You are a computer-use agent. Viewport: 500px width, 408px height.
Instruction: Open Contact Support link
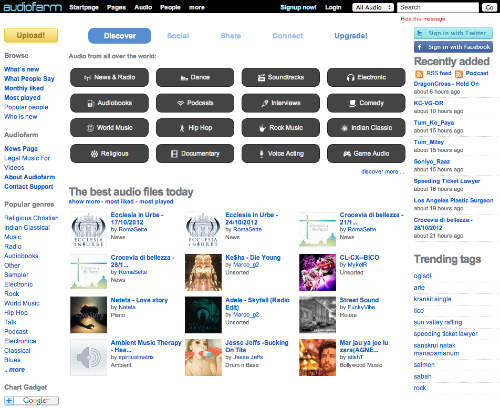pos(29,187)
